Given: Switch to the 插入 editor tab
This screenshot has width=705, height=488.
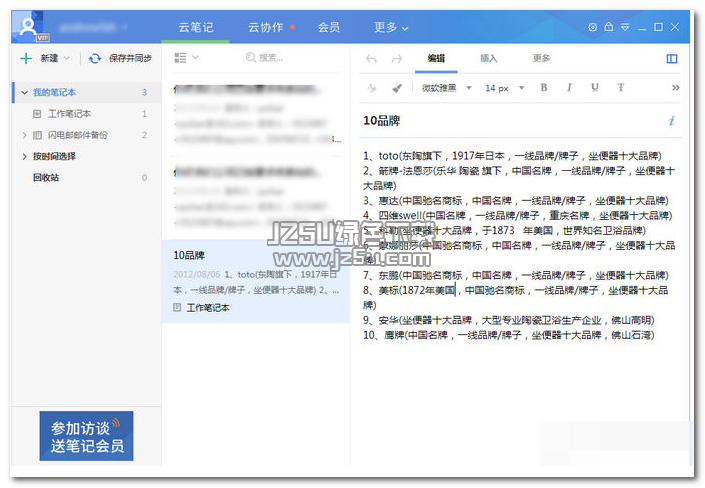Looking at the screenshot, I should pos(488,58).
